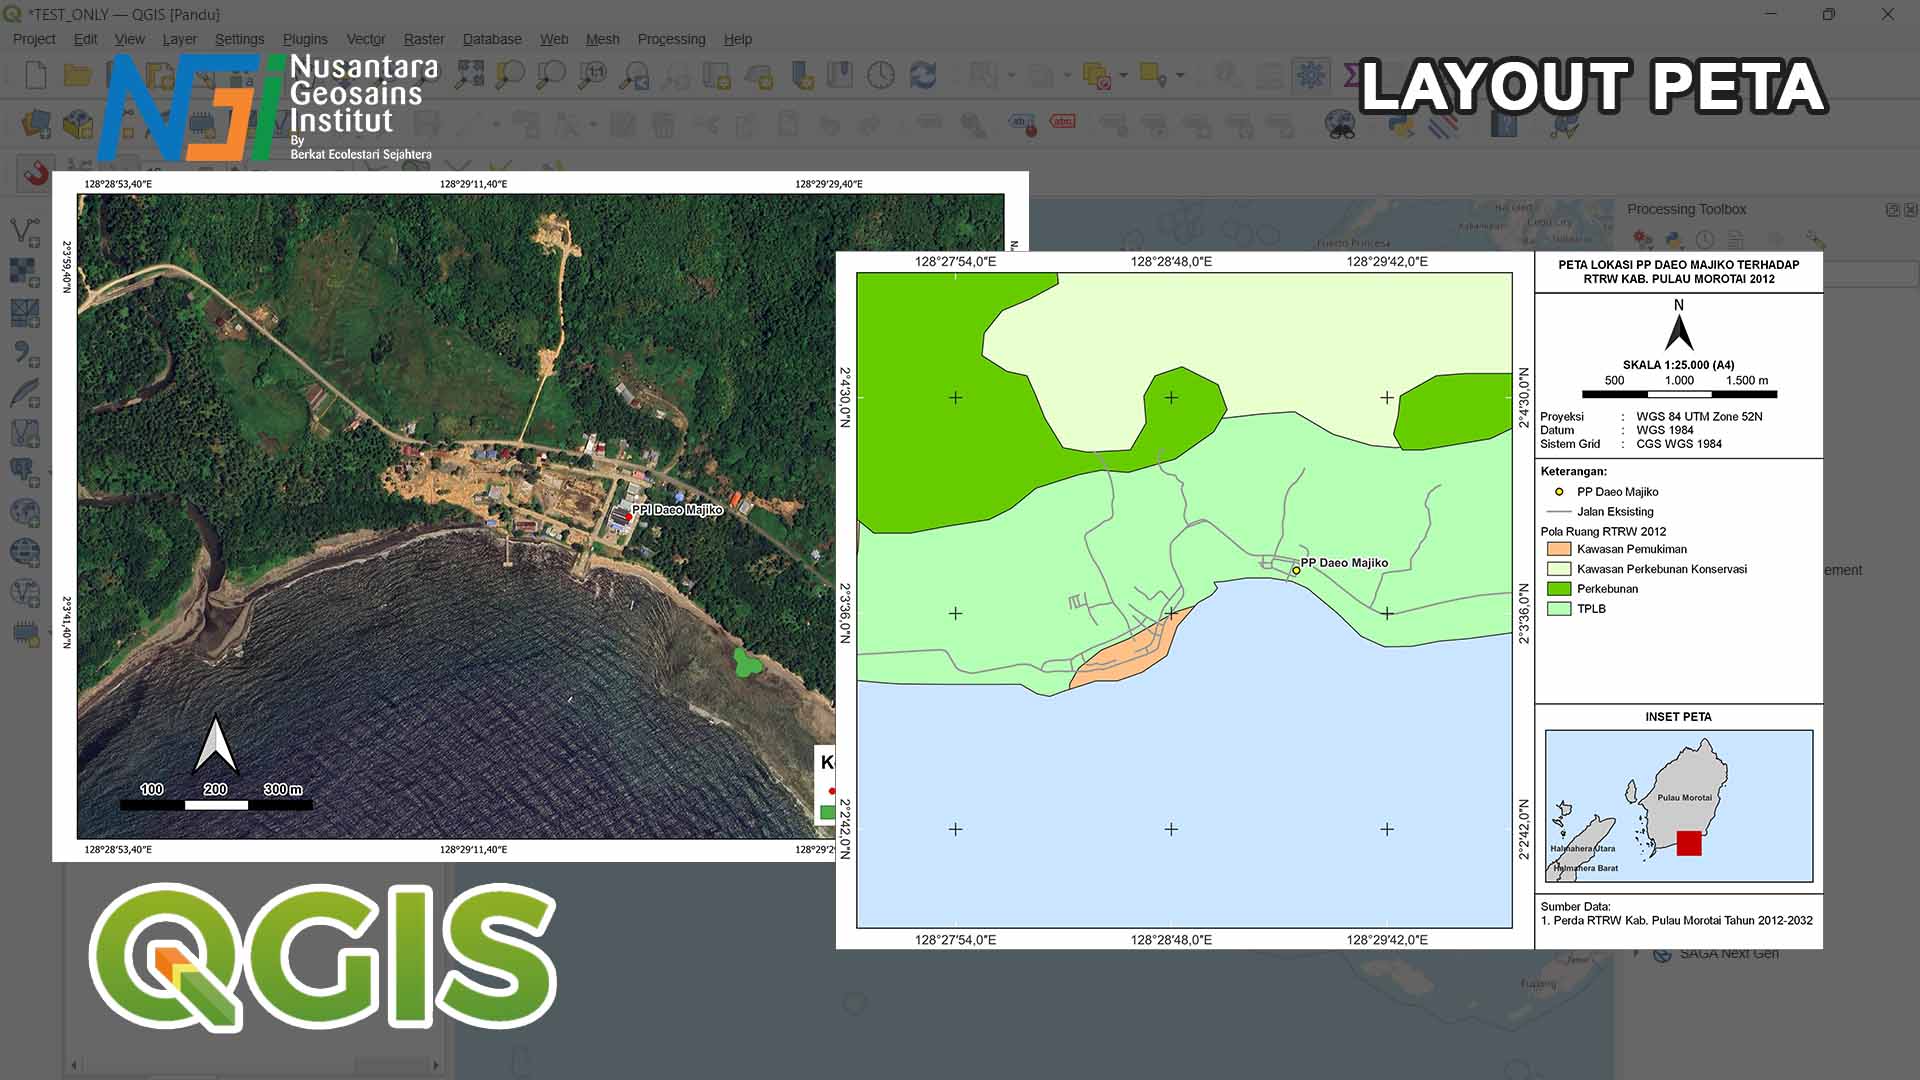Click Add WFS Layer icon in sidebar
The width and height of the screenshot is (1920, 1080).
(25, 592)
